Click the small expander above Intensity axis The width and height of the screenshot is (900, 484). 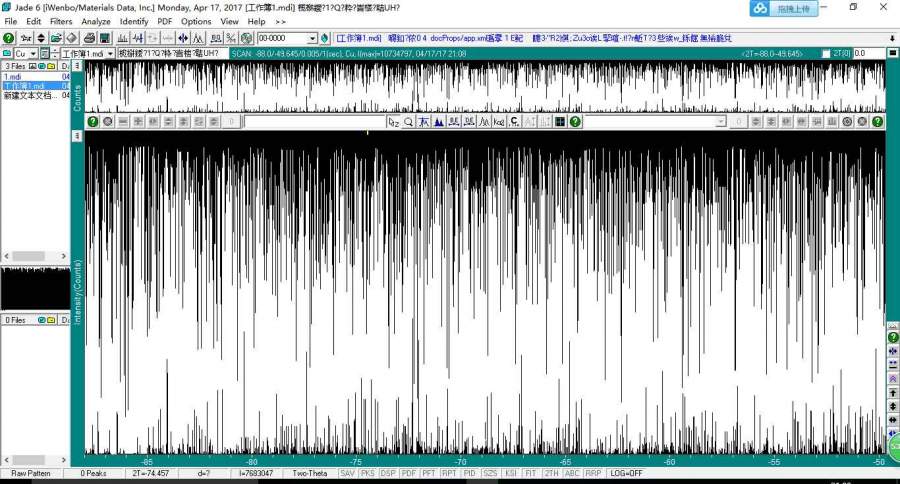(x=77, y=136)
